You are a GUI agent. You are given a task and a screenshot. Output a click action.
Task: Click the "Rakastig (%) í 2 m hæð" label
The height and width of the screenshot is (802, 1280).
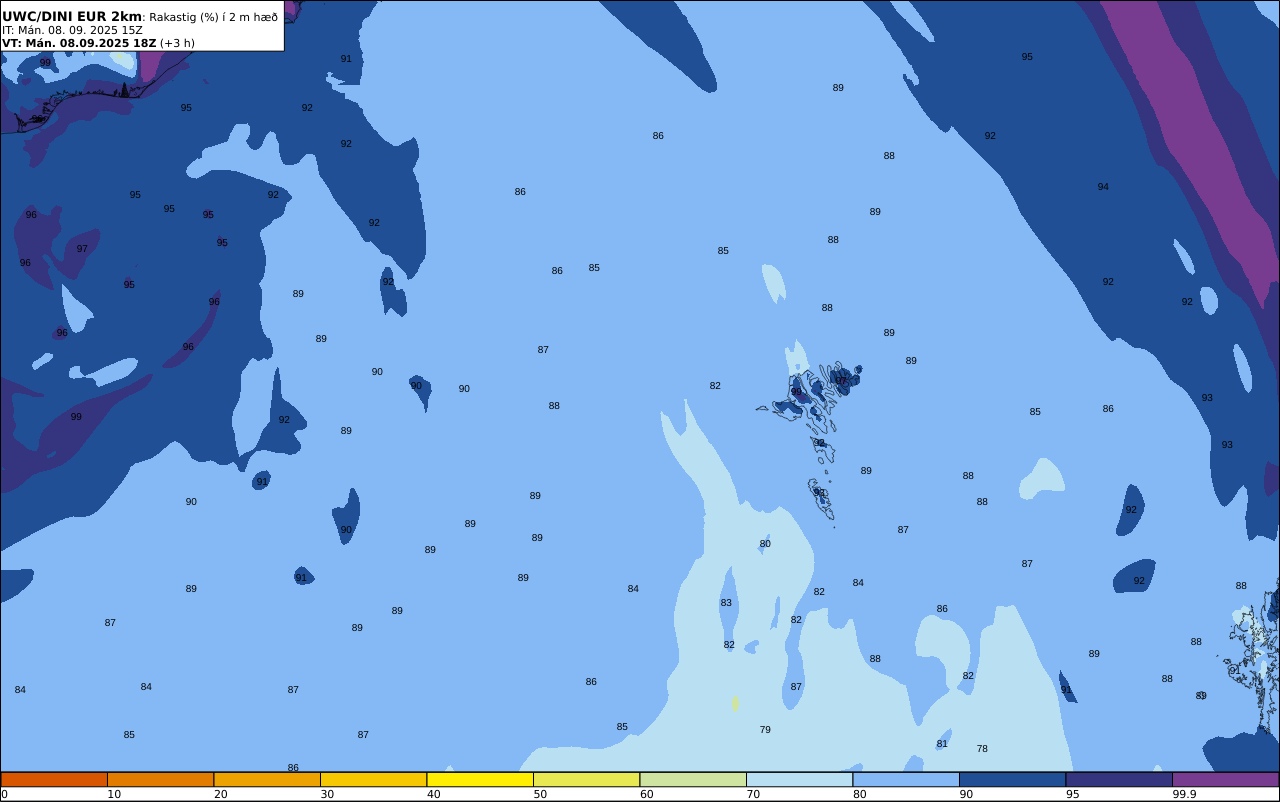[214, 17]
